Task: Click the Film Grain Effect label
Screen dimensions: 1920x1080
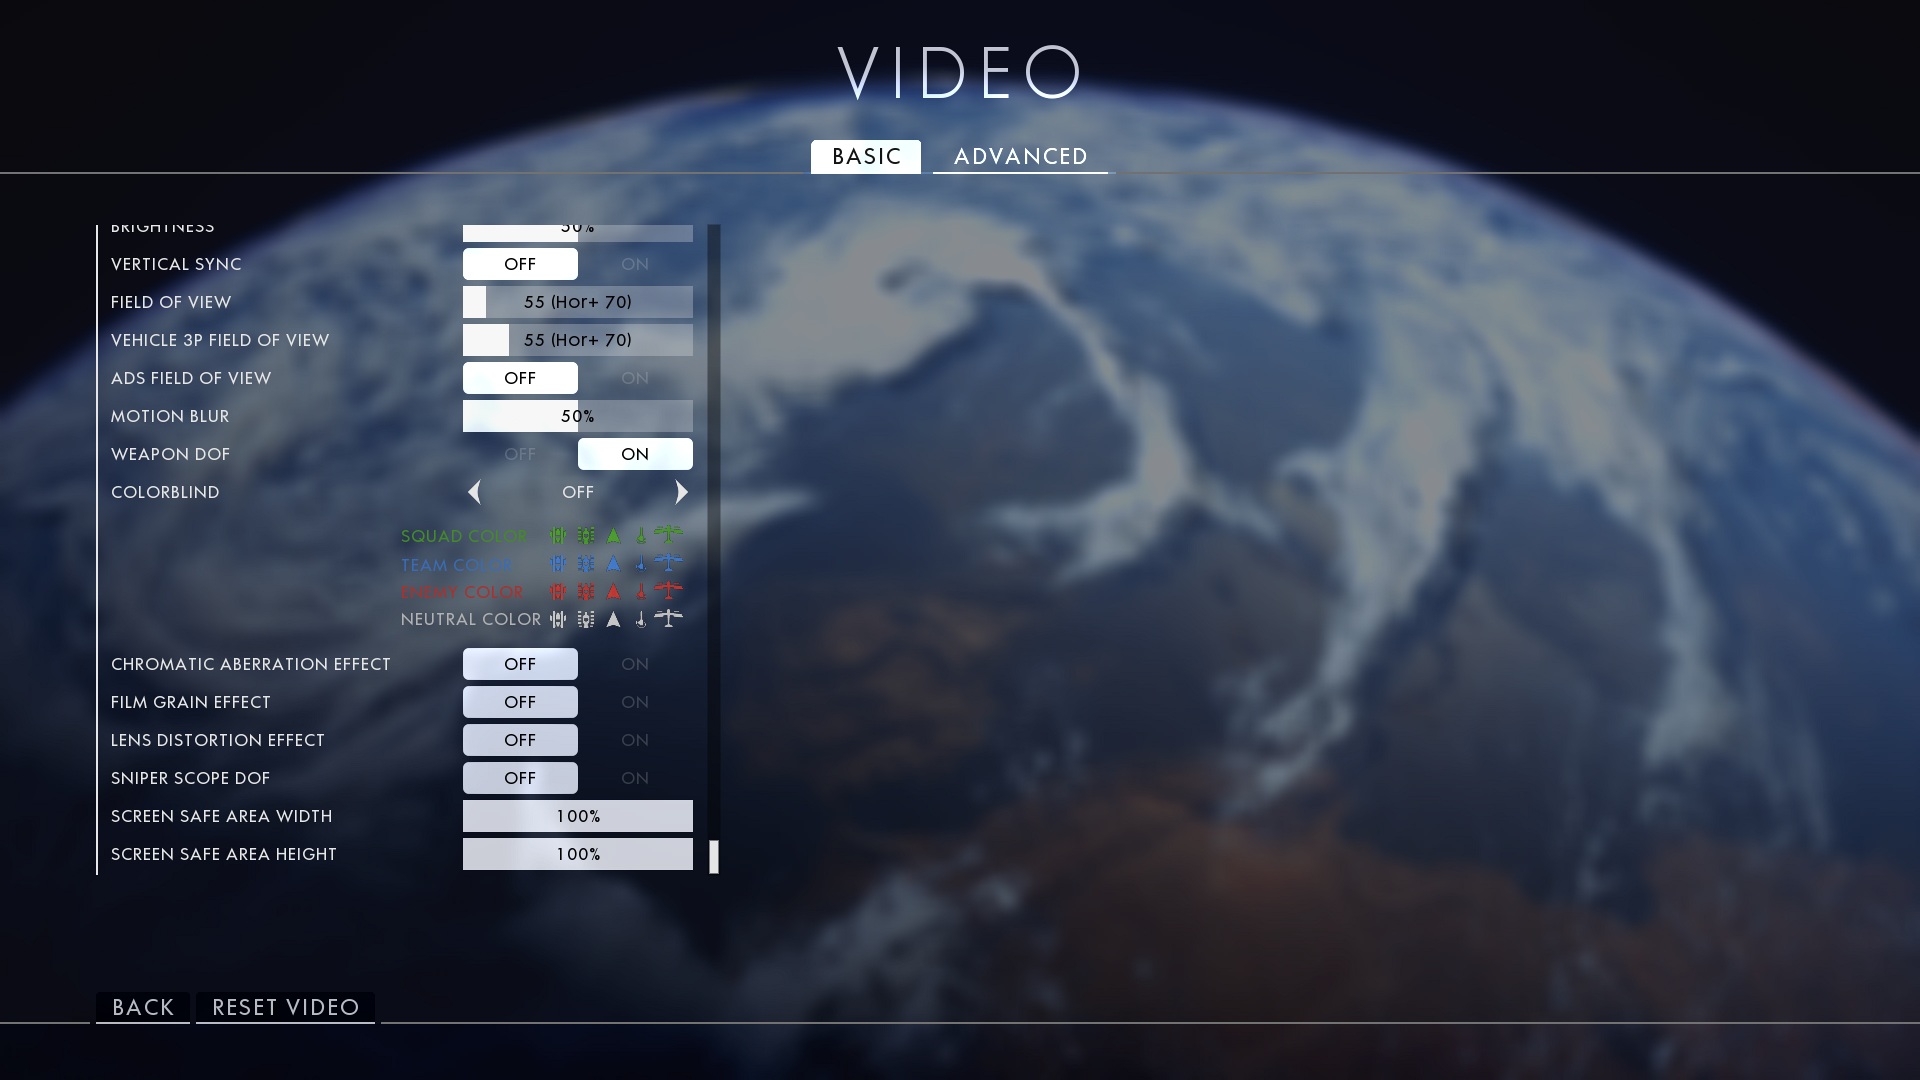Action: point(191,702)
